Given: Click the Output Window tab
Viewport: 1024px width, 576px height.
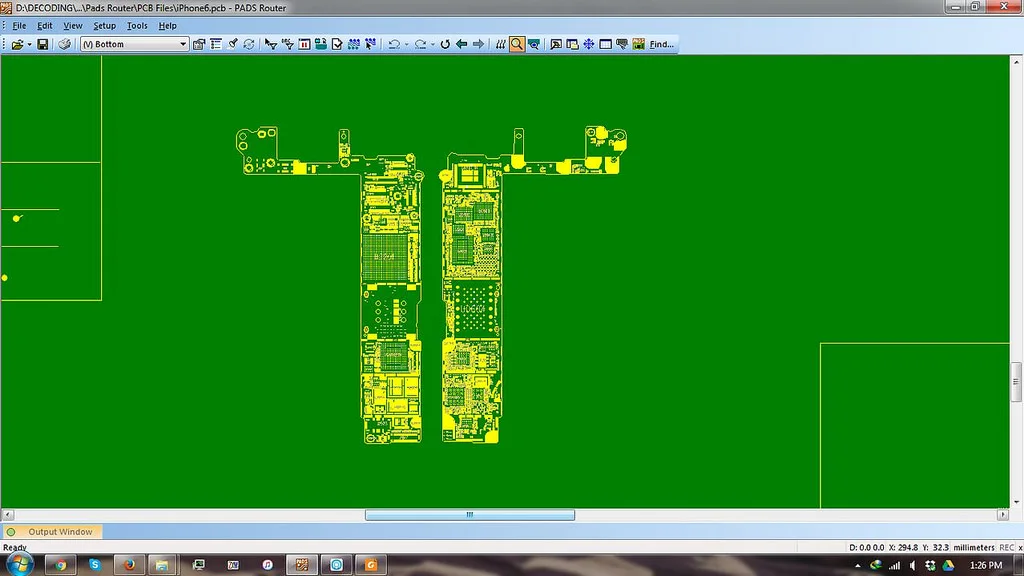Looking at the screenshot, I should [x=52, y=532].
